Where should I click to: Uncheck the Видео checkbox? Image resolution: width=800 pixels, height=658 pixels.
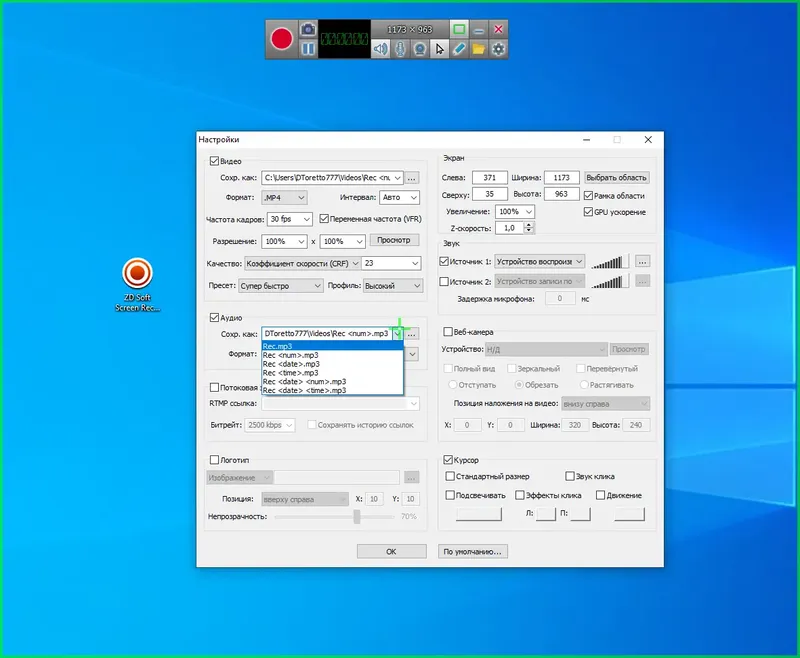point(214,161)
